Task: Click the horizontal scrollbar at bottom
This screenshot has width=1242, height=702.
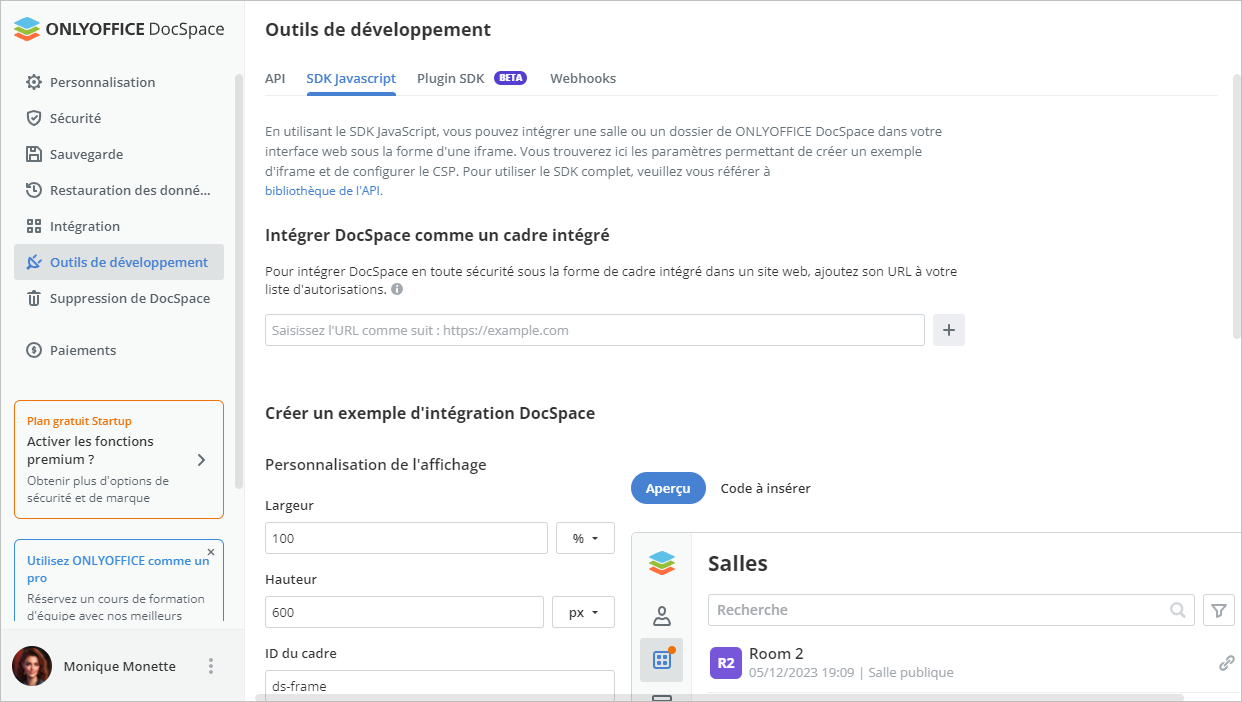Action: (720, 697)
